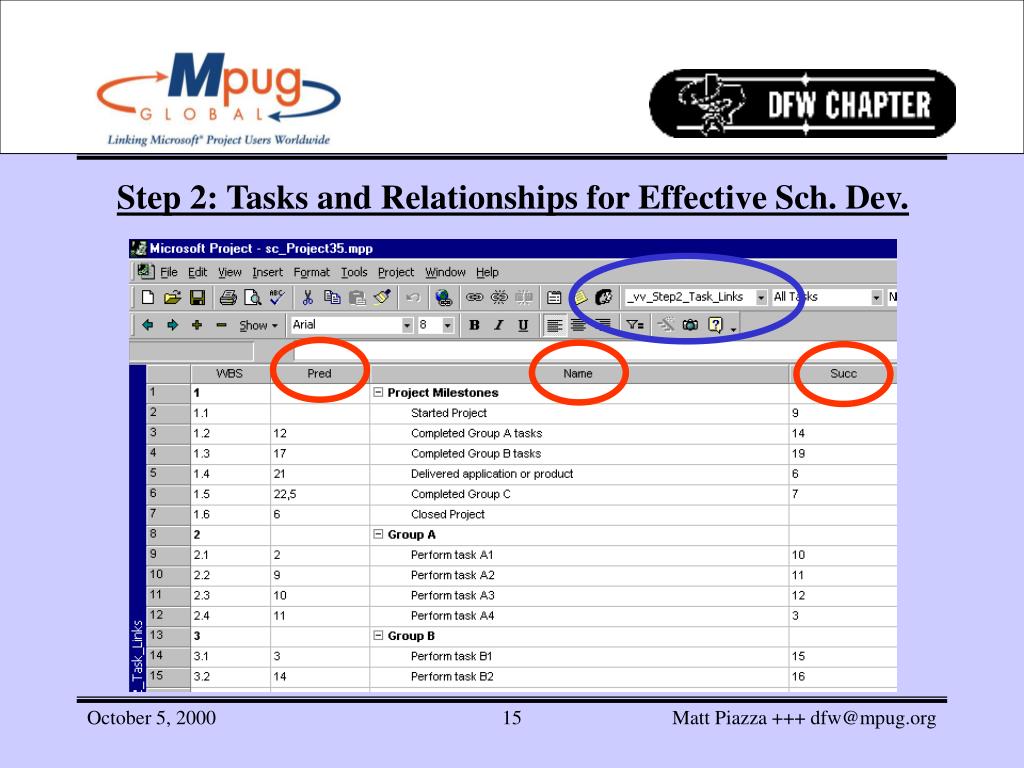
Task: Click the Indent right arrow
Action: click(172, 325)
